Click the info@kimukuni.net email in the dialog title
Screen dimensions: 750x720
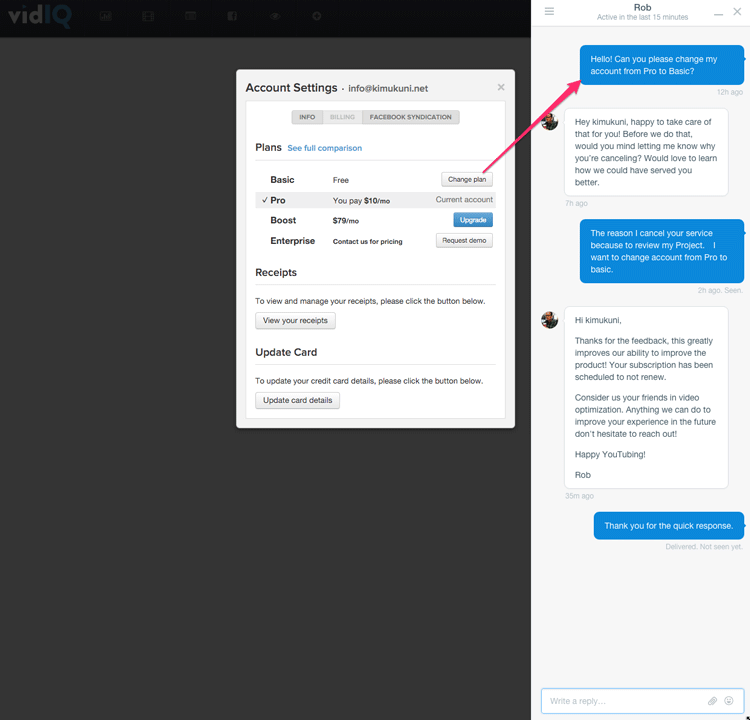click(388, 89)
